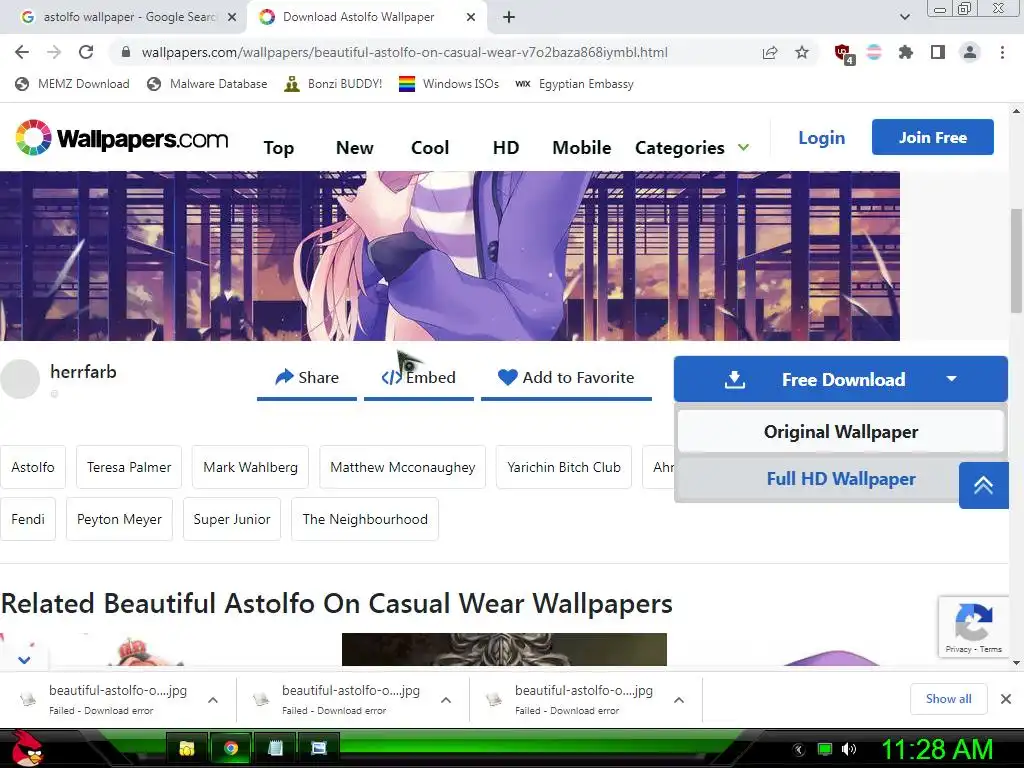The image size is (1024, 768).
Task: Switch to astolfo wallpaper Google Search tab
Action: tap(124, 17)
